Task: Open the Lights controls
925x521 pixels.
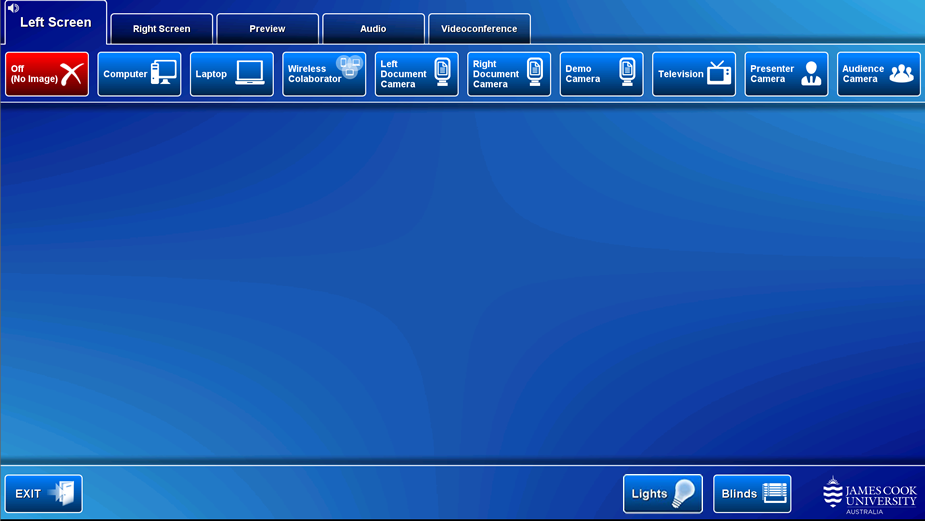Action: point(662,493)
